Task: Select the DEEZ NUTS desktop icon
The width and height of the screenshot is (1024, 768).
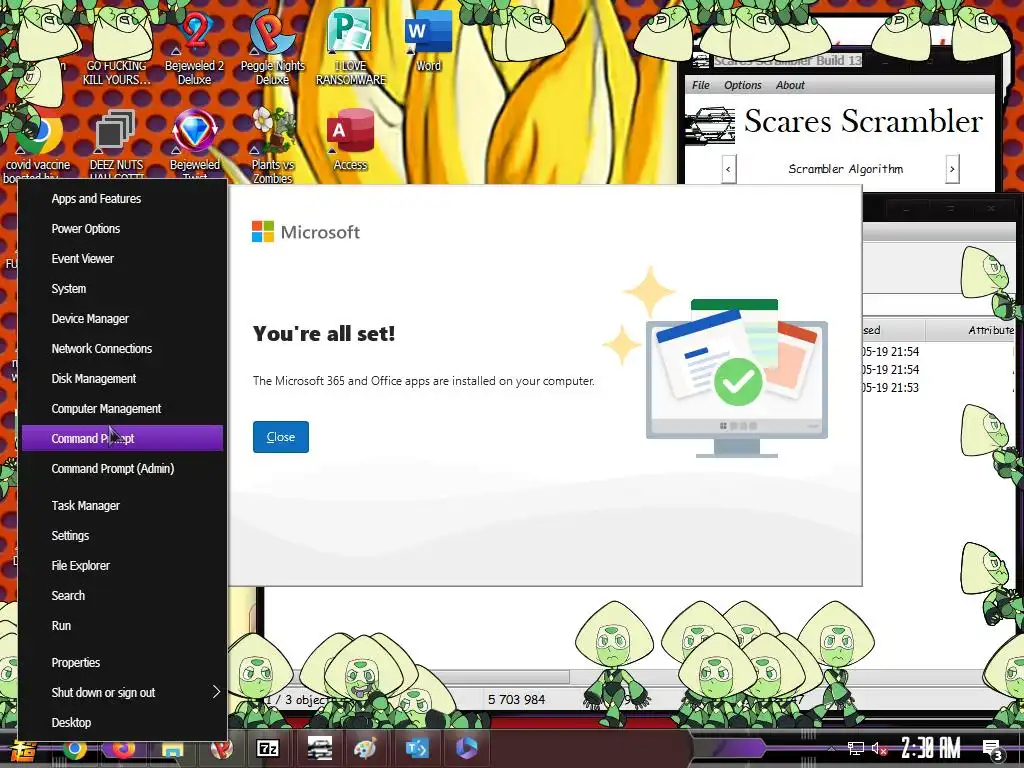Action: point(116,145)
